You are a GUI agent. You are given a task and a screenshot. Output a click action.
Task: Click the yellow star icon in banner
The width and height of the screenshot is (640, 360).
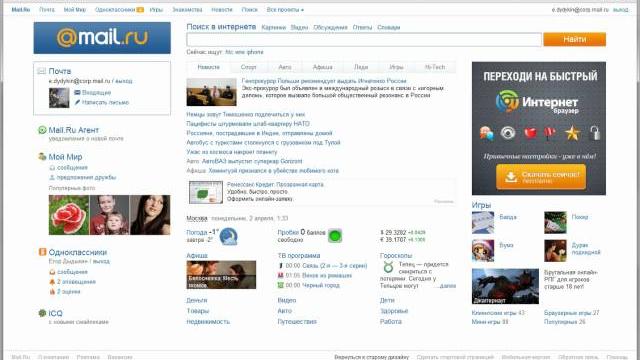(x=572, y=133)
